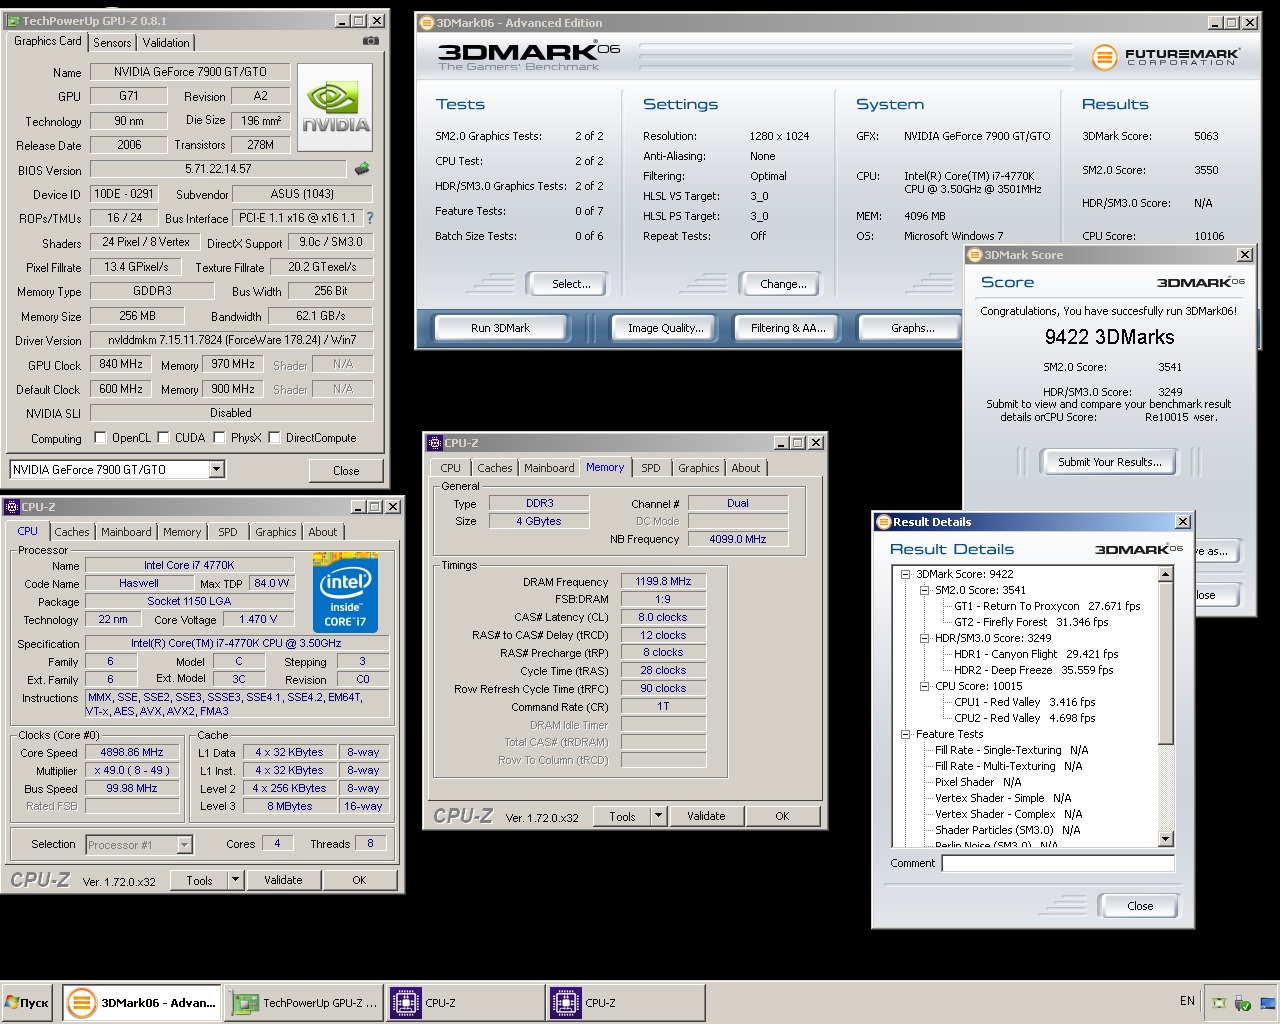The image size is (1280, 1024).
Task: Open SPD tab in CPU-Z Memory window
Action: pyautogui.click(x=651, y=468)
